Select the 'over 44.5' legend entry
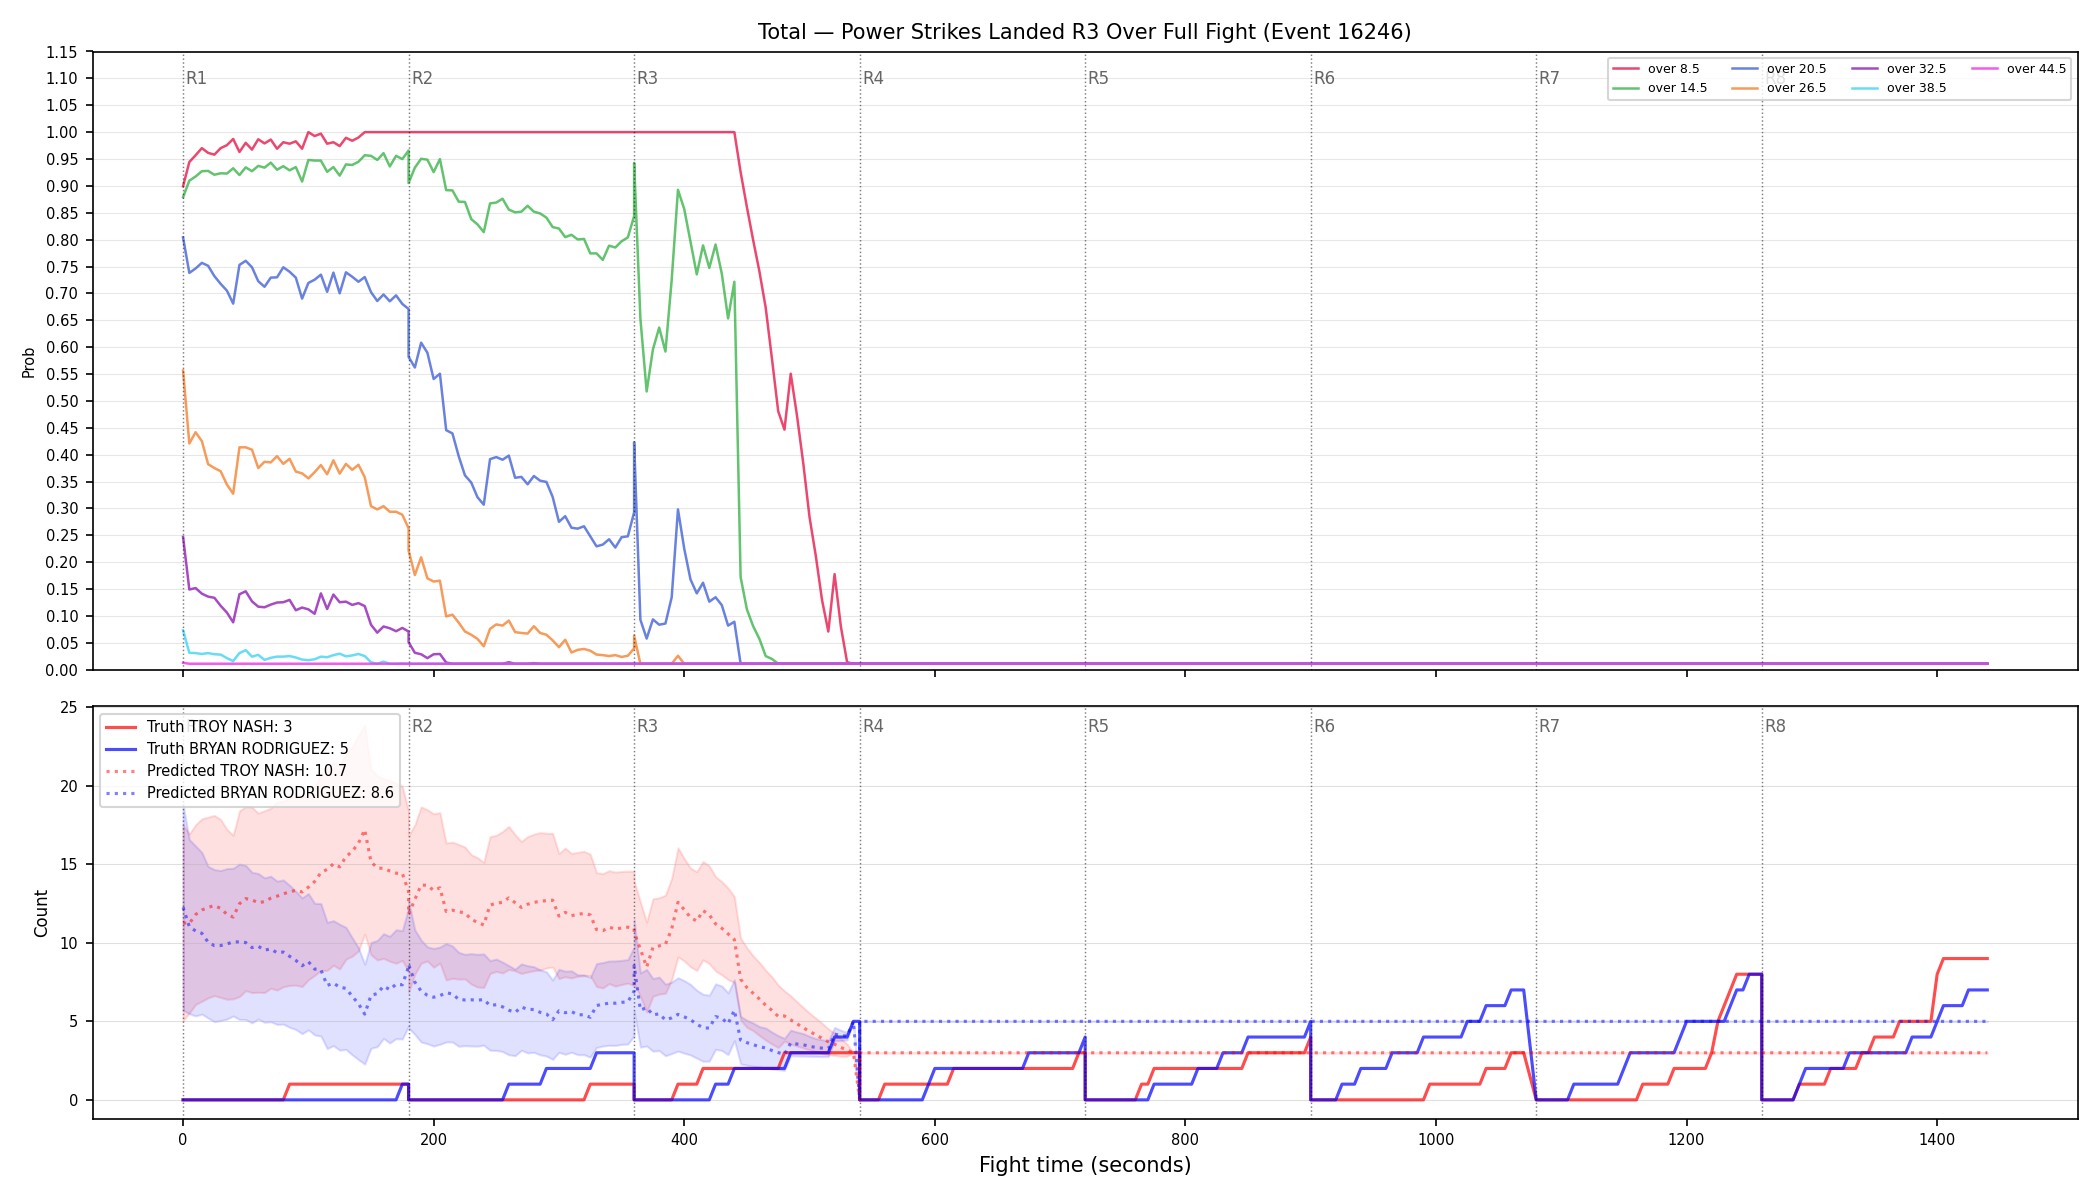Viewport: 2100px width, 1200px height. [x=2019, y=69]
